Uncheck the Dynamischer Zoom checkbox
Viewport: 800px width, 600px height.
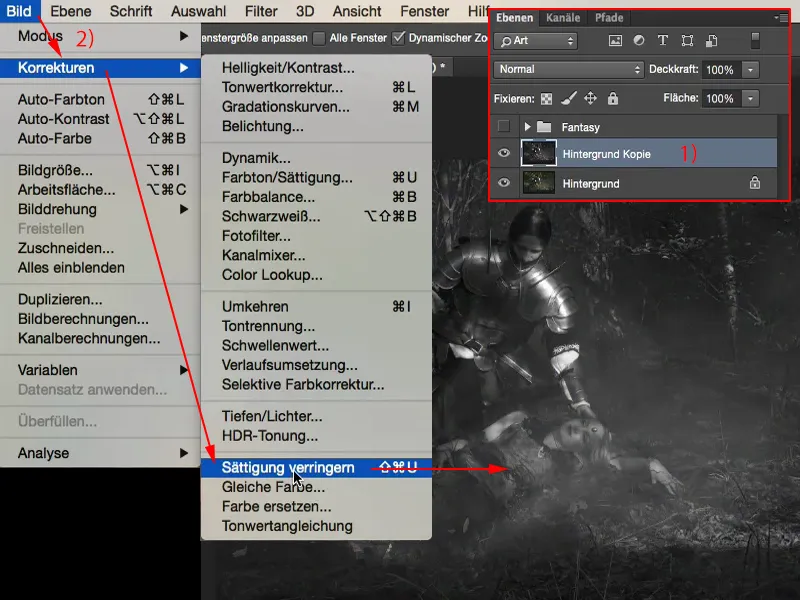tap(399, 38)
